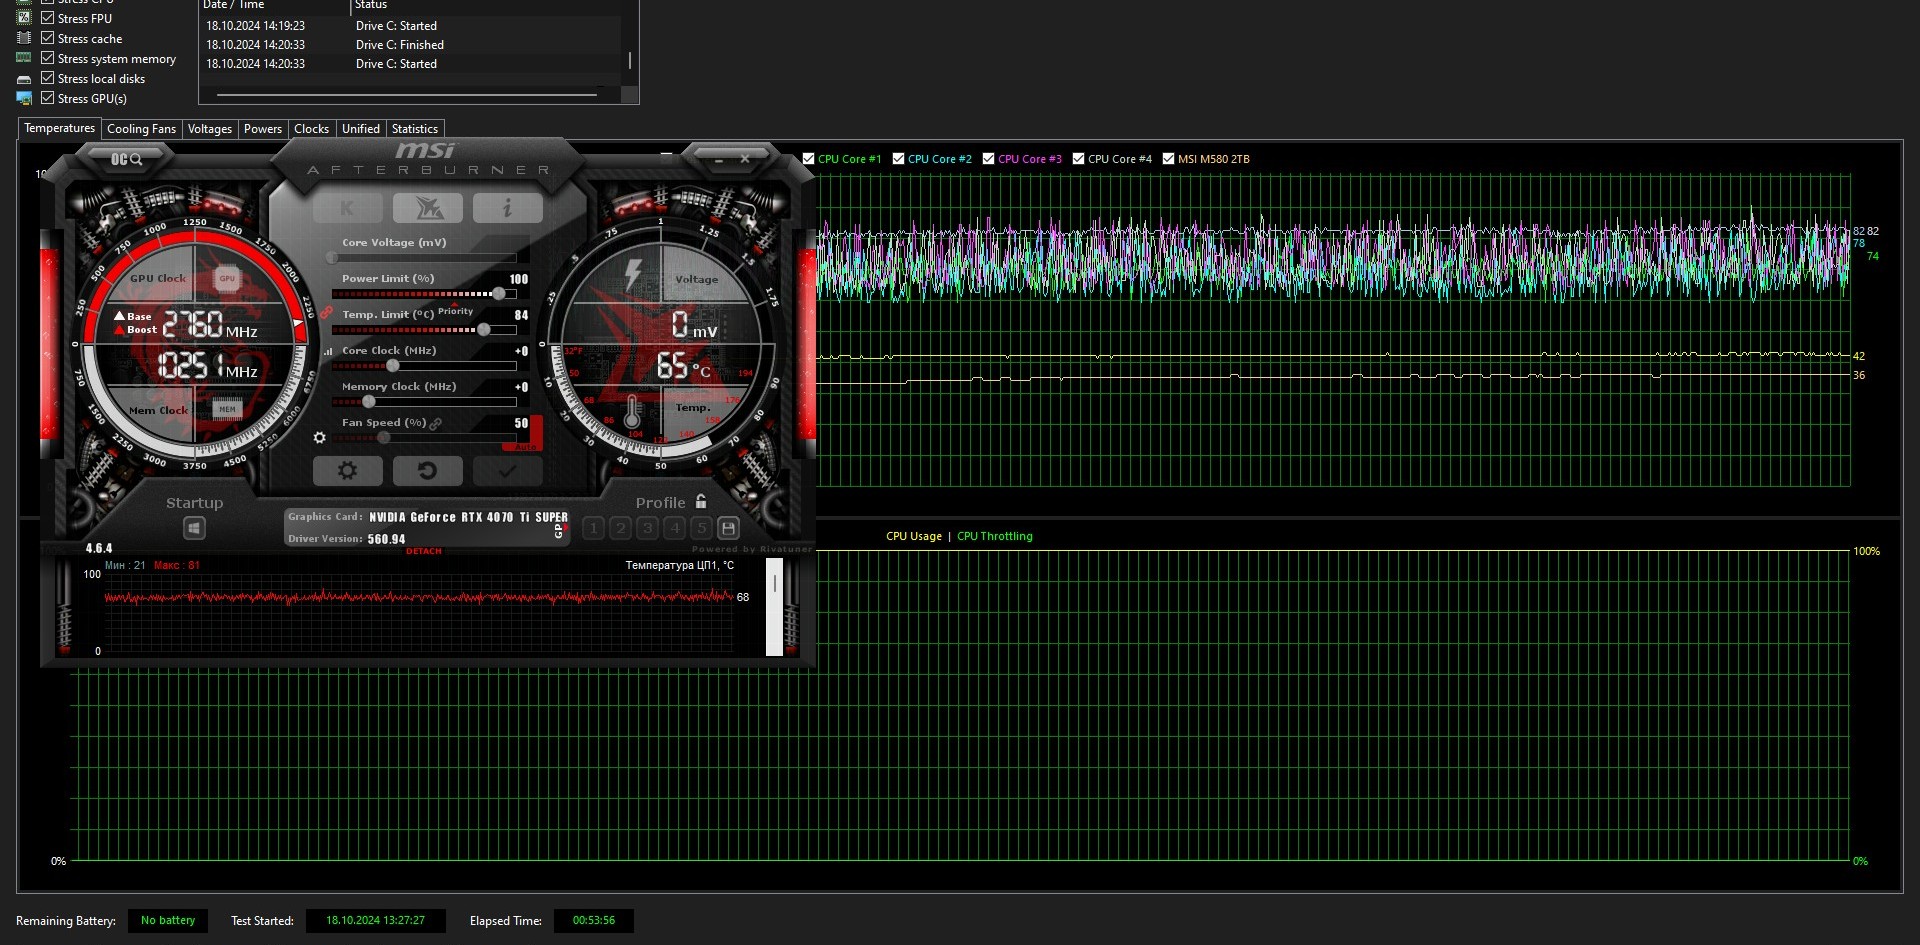Click the Priority label on Temp. Limit
Screen dimensions: 1920x945
[x=455, y=311]
